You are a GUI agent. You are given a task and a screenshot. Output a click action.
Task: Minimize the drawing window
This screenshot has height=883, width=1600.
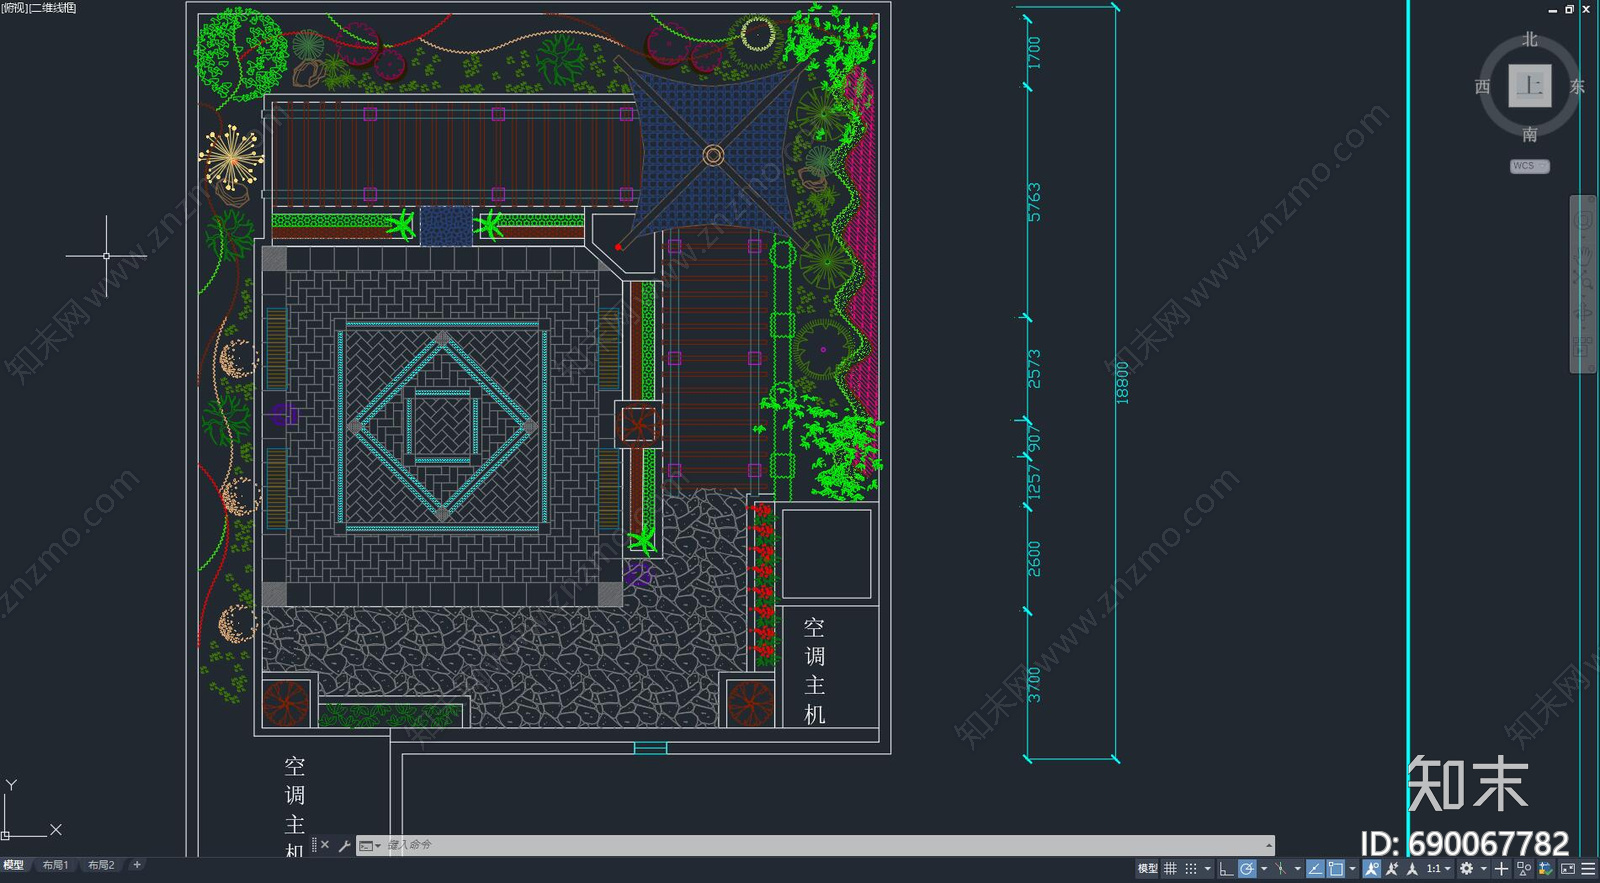(1553, 9)
